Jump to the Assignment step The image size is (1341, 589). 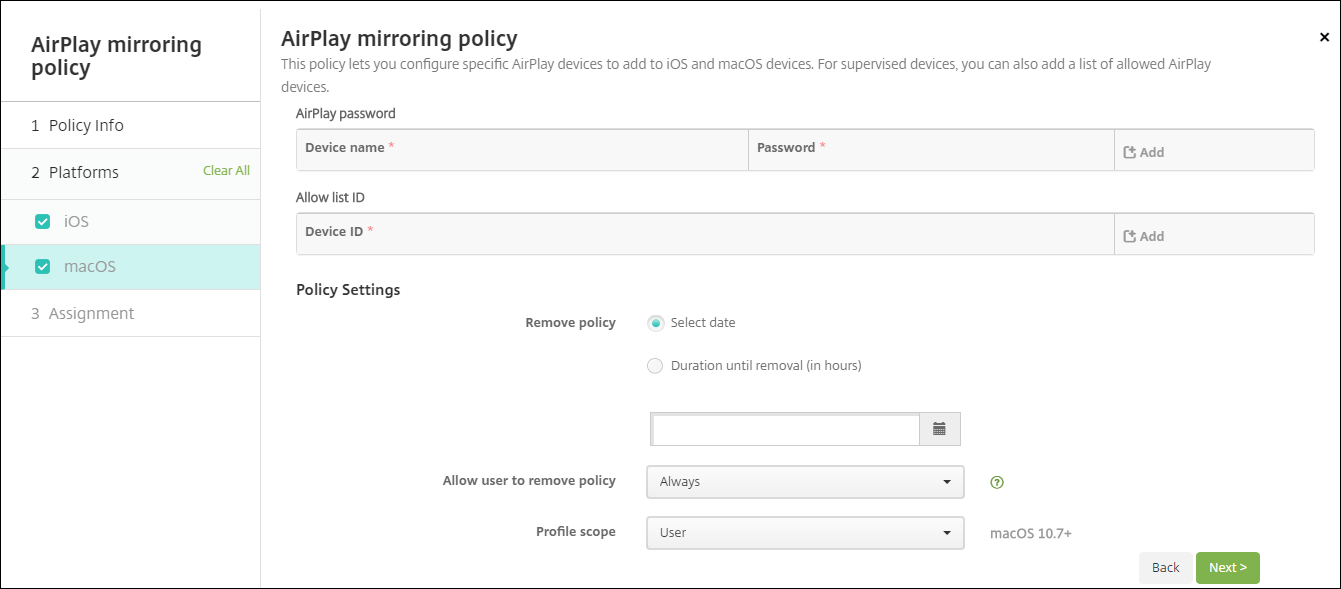point(91,314)
